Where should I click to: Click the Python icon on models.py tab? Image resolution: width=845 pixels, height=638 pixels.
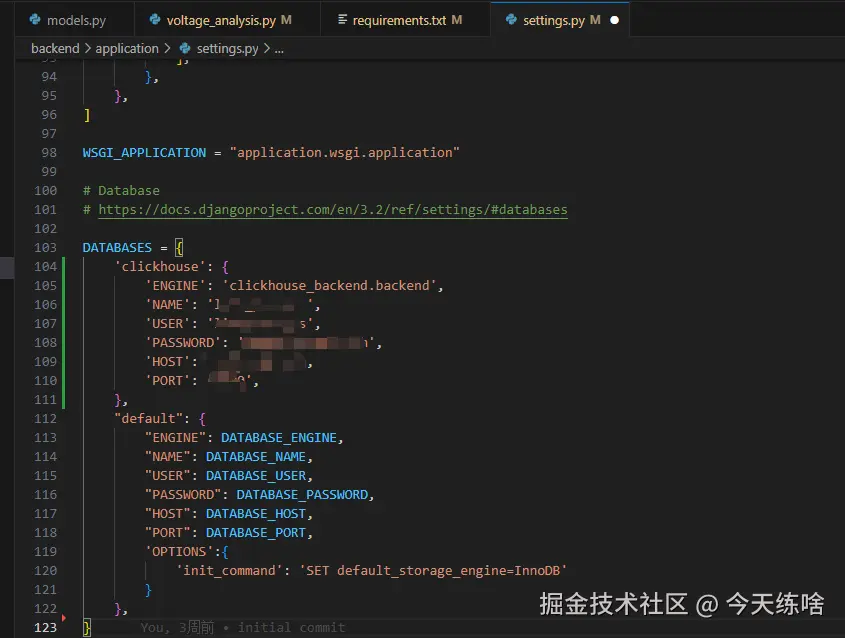pyautogui.click(x=36, y=20)
